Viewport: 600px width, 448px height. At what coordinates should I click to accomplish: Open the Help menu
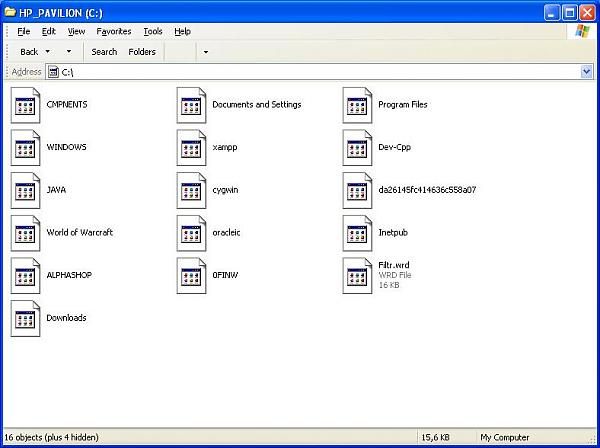pyautogui.click(x=182, y=31)
